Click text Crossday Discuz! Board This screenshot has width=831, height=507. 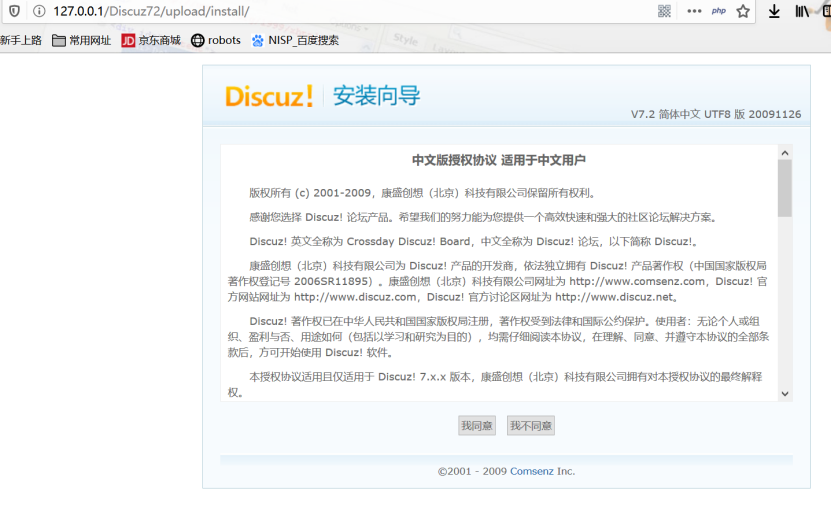pos(408,242)
